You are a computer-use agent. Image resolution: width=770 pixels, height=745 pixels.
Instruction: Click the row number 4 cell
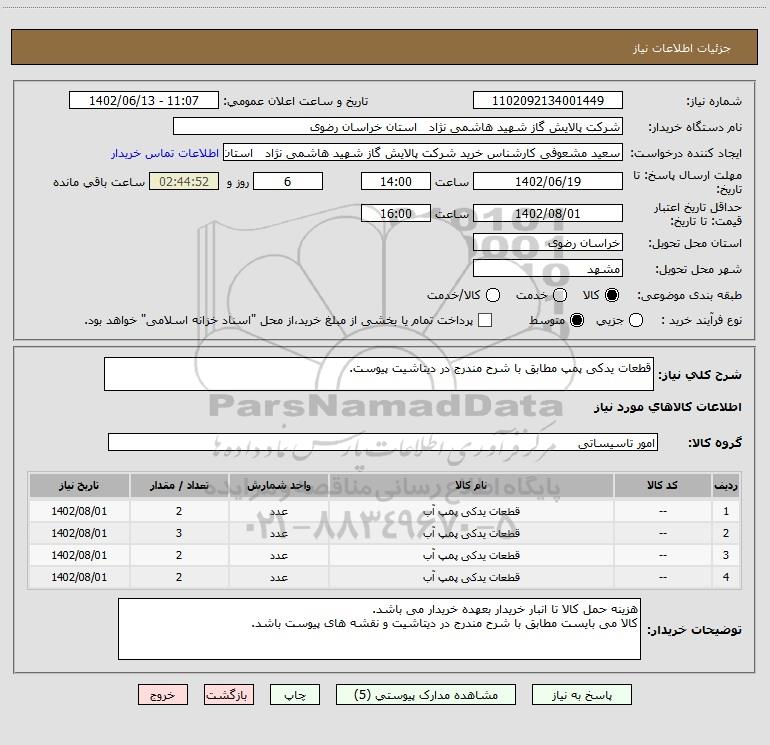726,578
